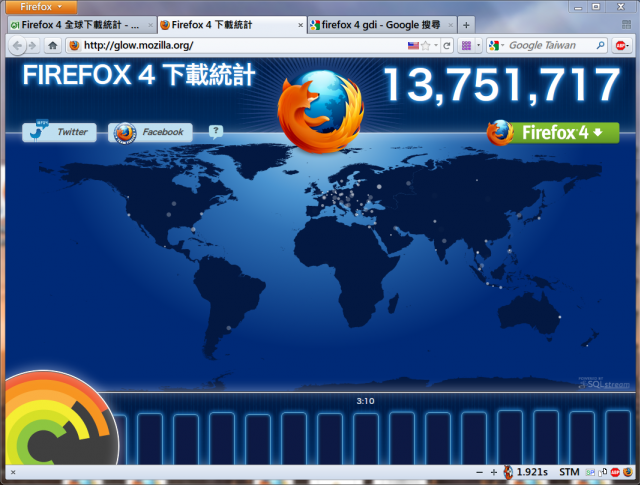This screenshot has height=485, width=640.
Task: Click the 1.921s load time text
Action: (532, 472)
